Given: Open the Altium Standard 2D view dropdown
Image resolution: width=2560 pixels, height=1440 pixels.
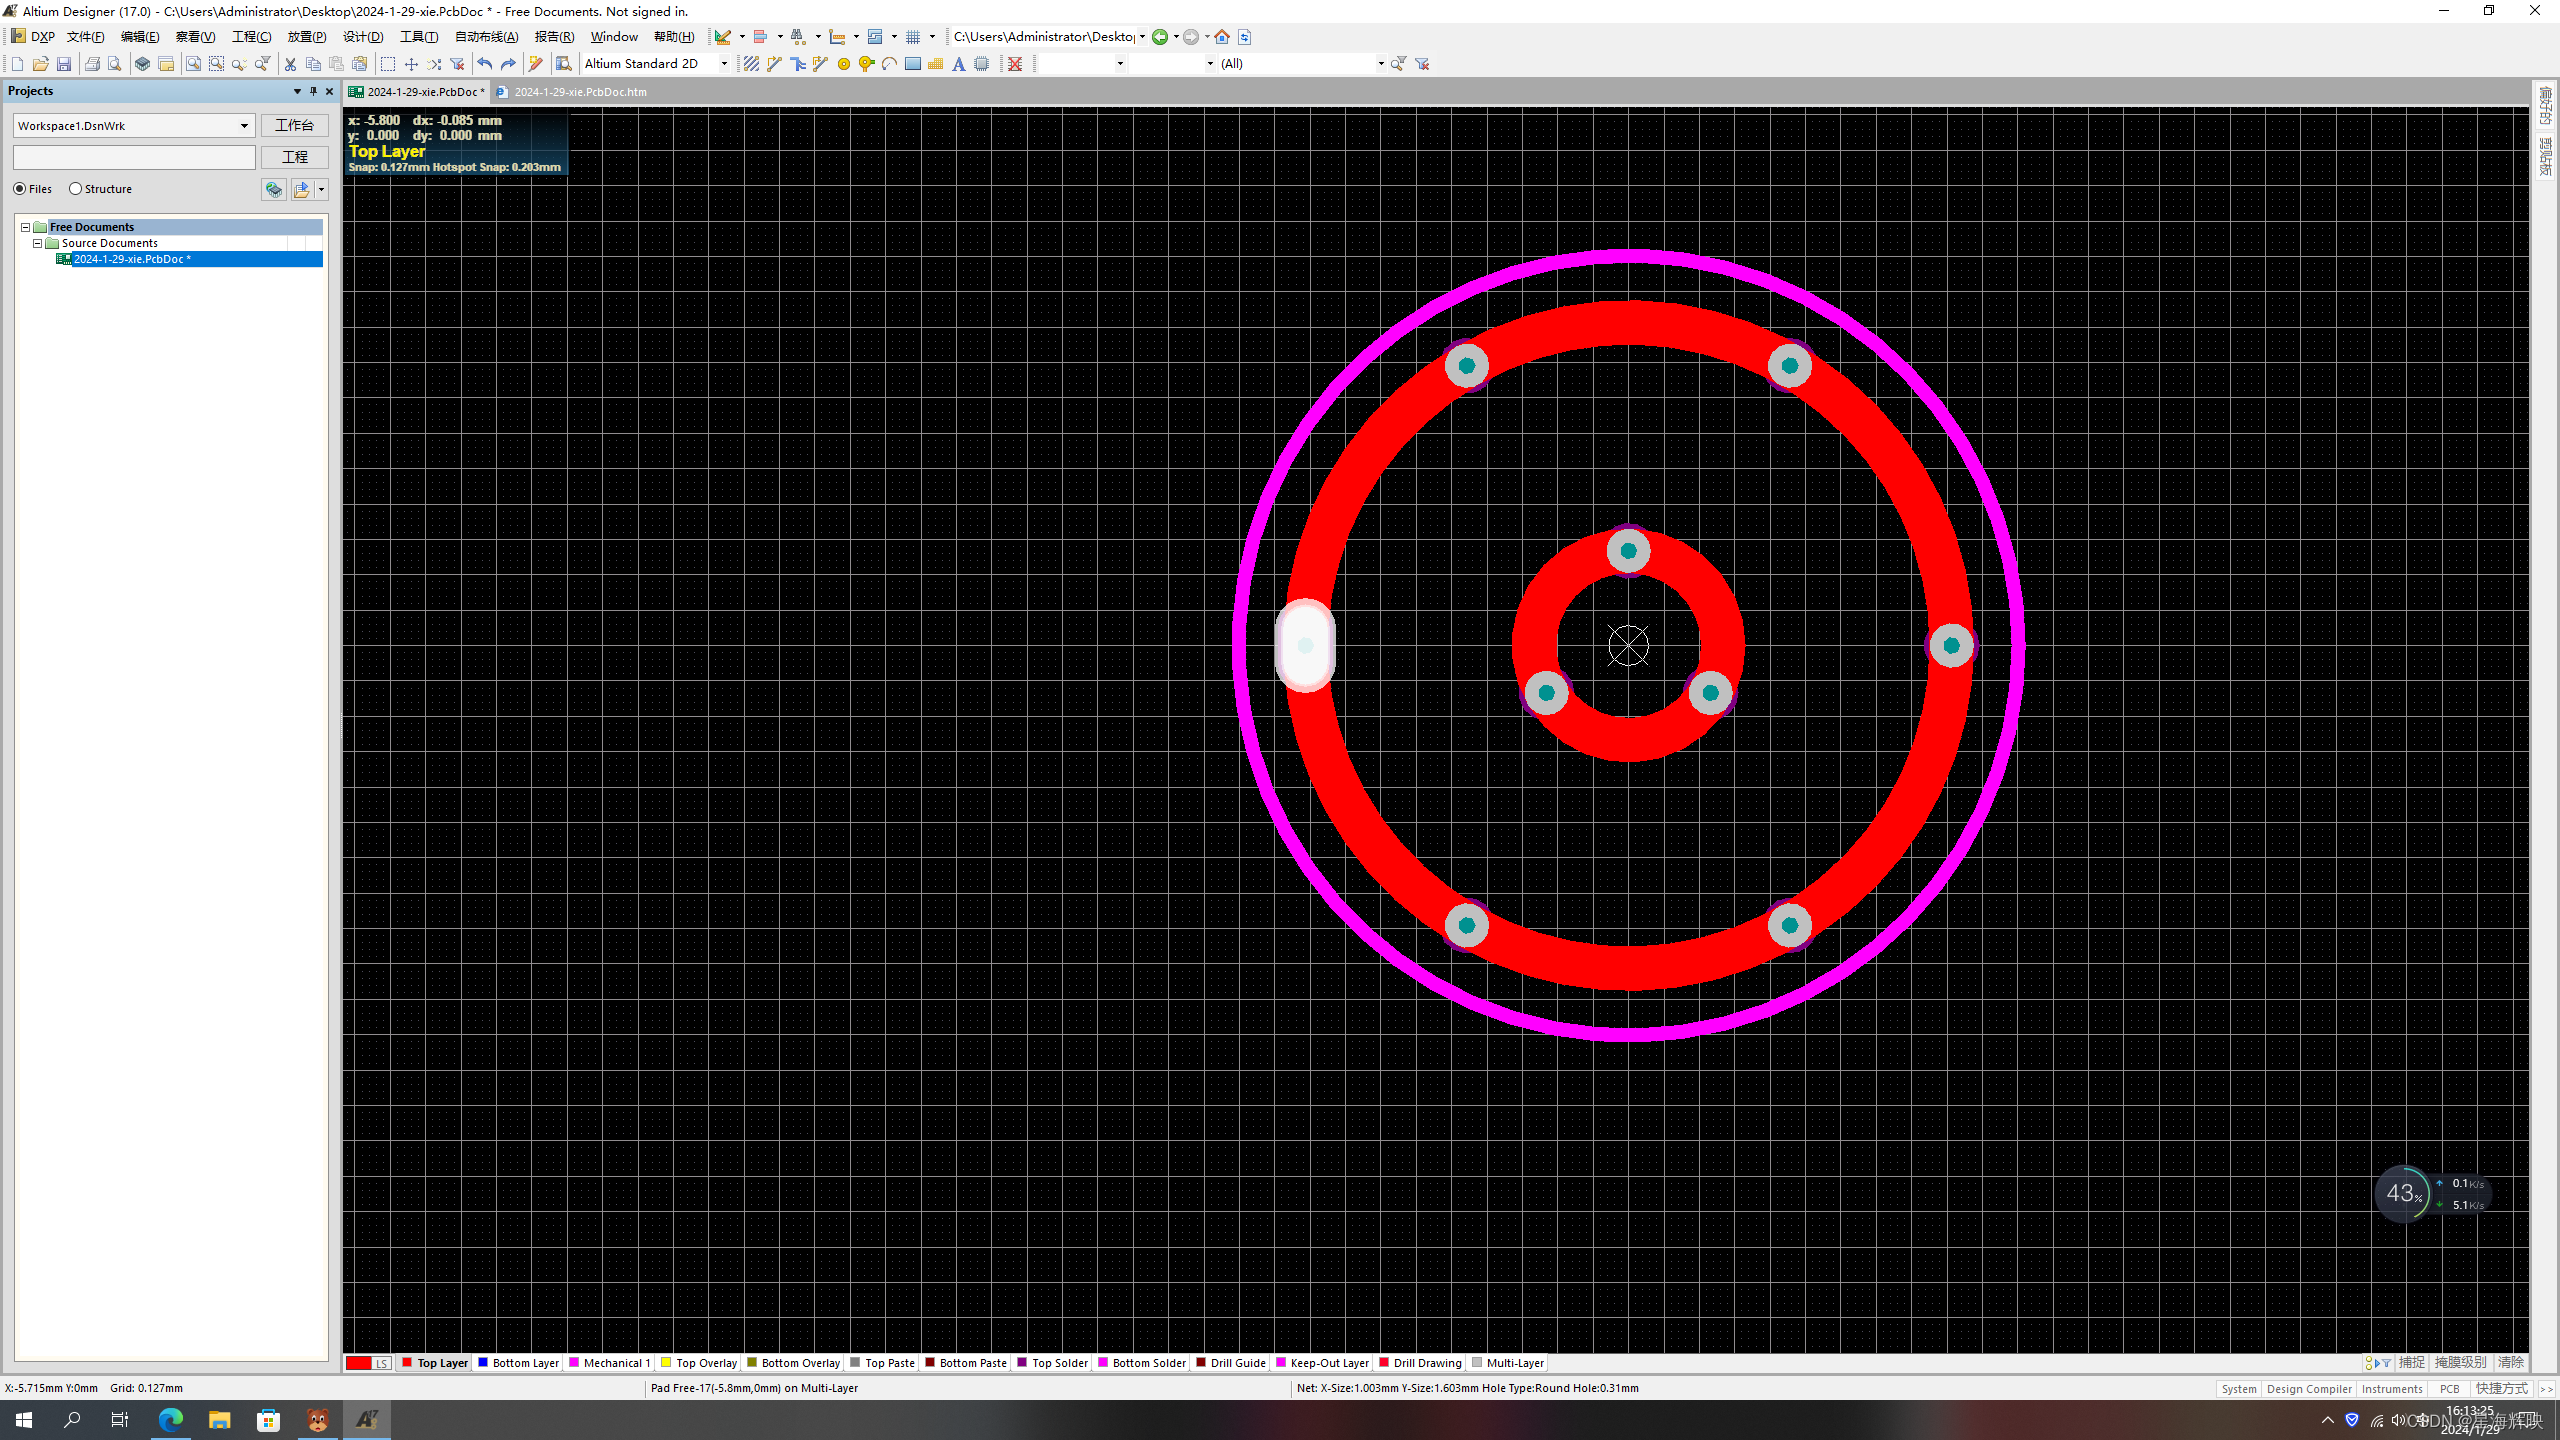Looking at the screenshot, I should [724, 64].
